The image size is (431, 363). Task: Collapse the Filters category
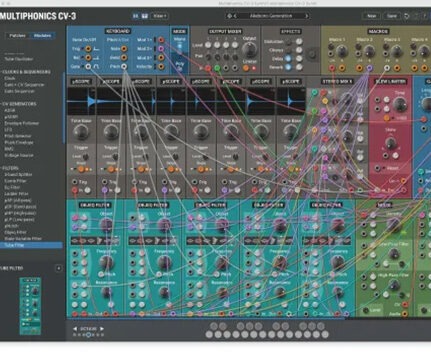point(10,168)
